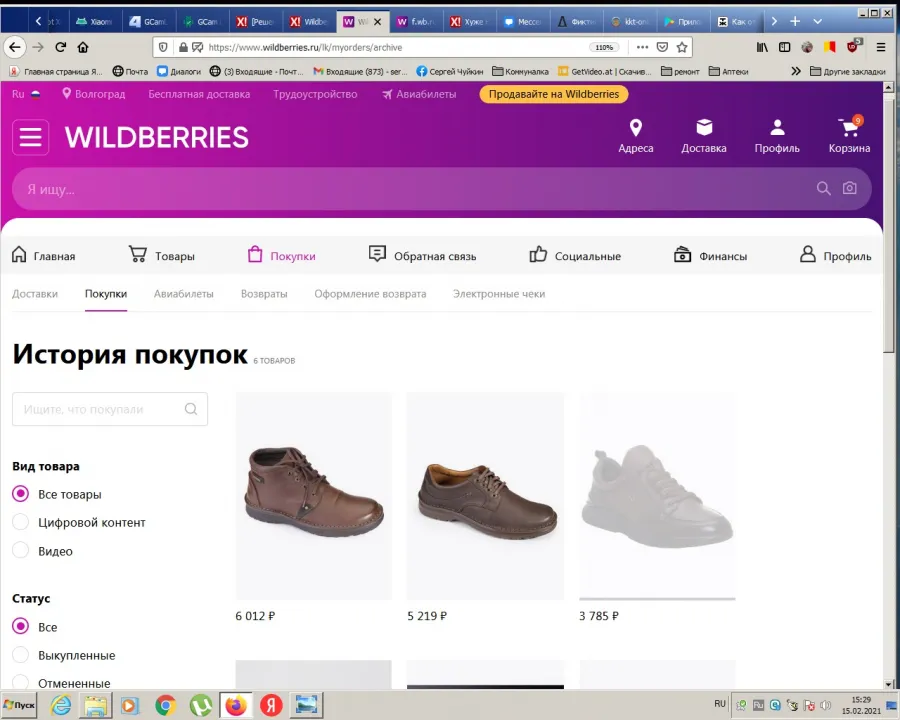Reload the page with the refresh icon
This screenshot has height=720, width=900.
click(61, 47)
